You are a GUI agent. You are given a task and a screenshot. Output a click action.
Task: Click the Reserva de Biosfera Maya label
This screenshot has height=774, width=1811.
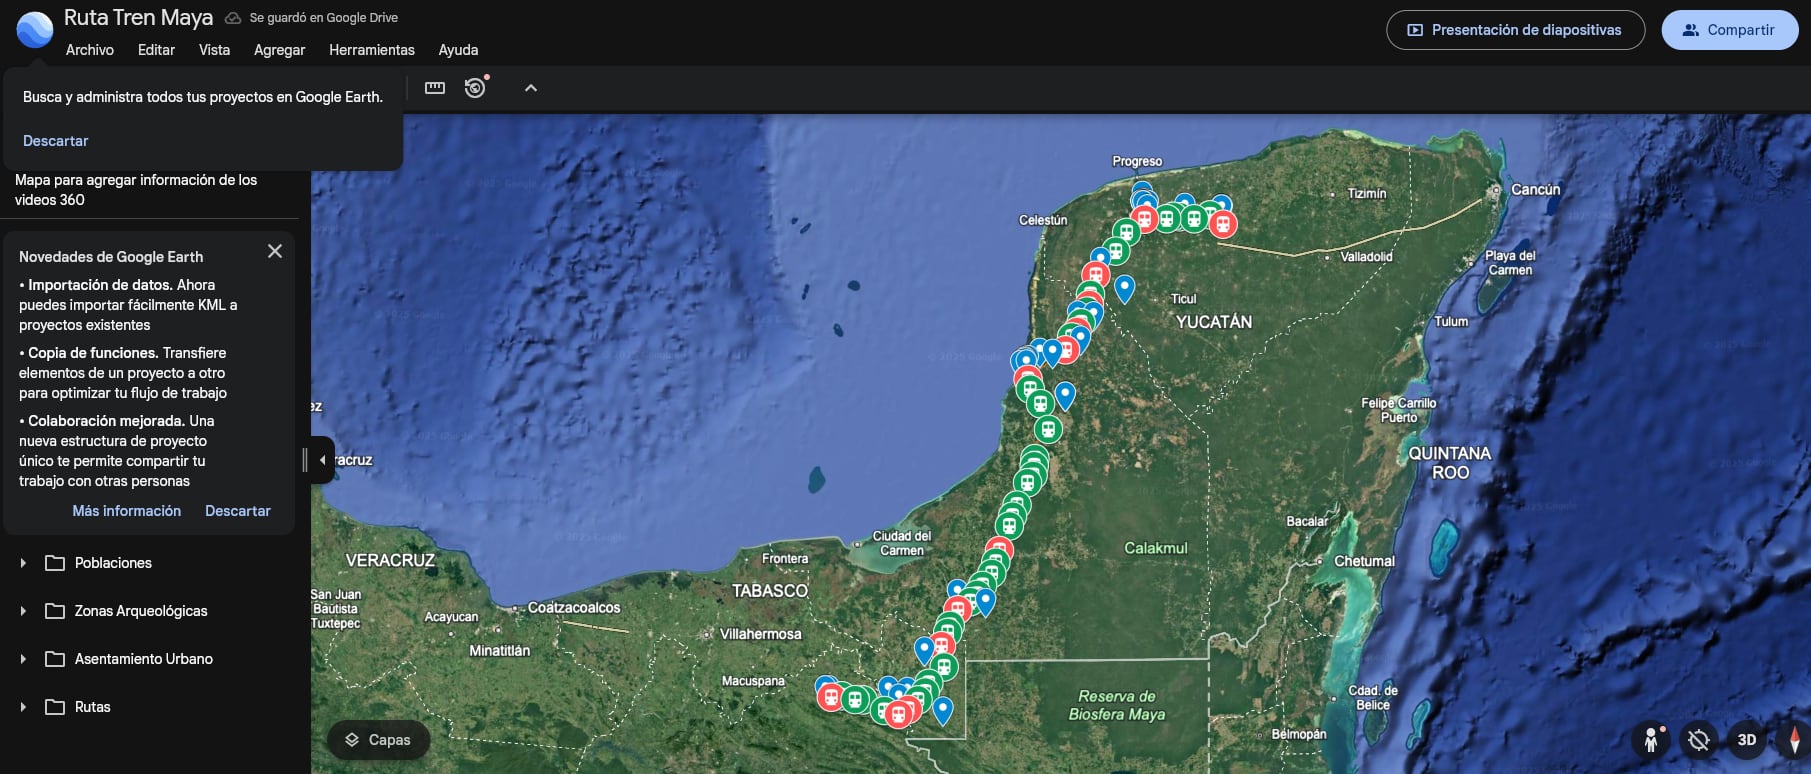[1117, 705]
